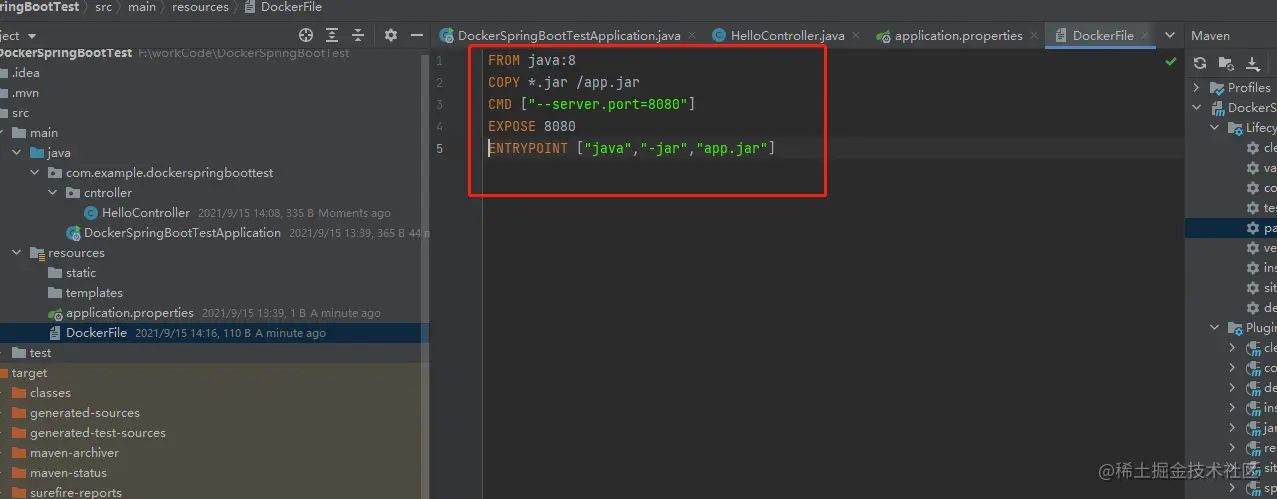
Task: Expand Profiles node in Maven panel
Action: [1198, 88]
